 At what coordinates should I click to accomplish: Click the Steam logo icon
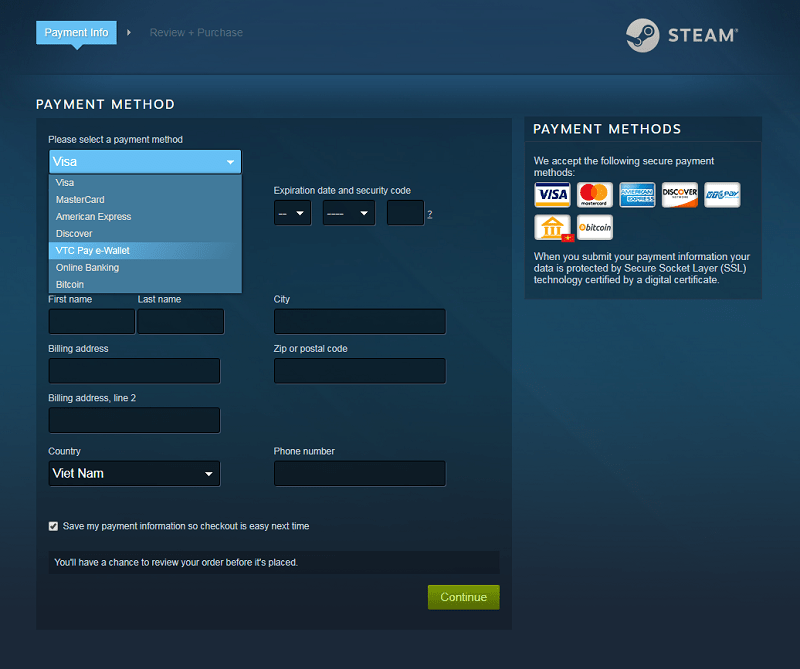click(x=642, y=35)
